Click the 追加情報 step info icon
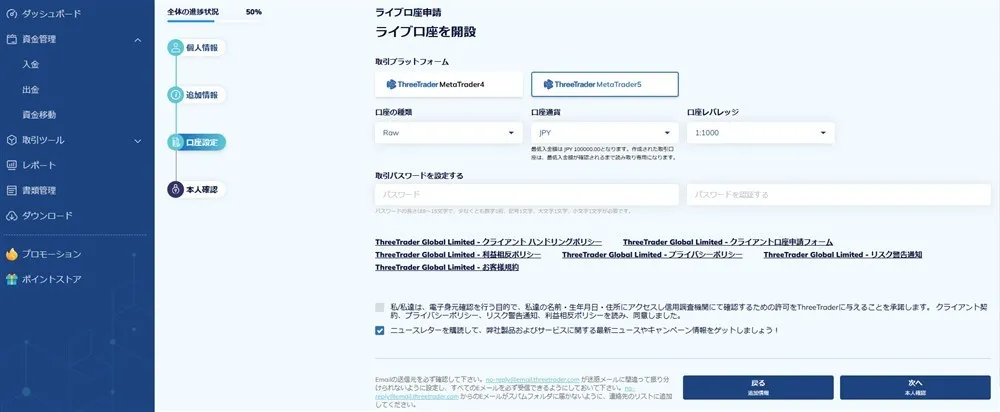 click(x=175, y=95)
